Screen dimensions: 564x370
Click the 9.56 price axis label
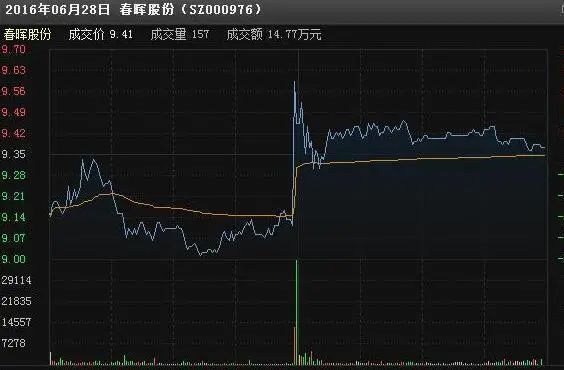click(14, 91)
